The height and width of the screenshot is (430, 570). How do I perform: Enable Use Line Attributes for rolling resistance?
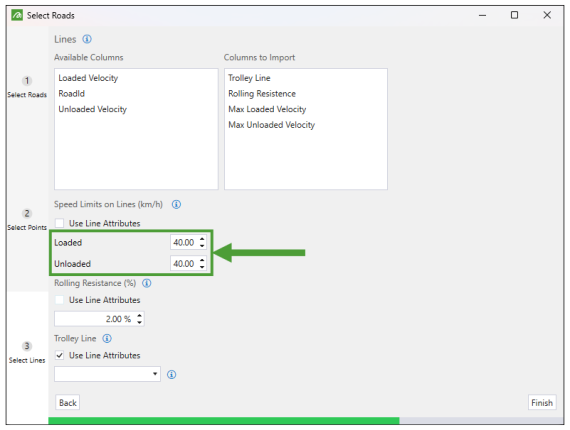pyautogui.click(x=60, y=300)
